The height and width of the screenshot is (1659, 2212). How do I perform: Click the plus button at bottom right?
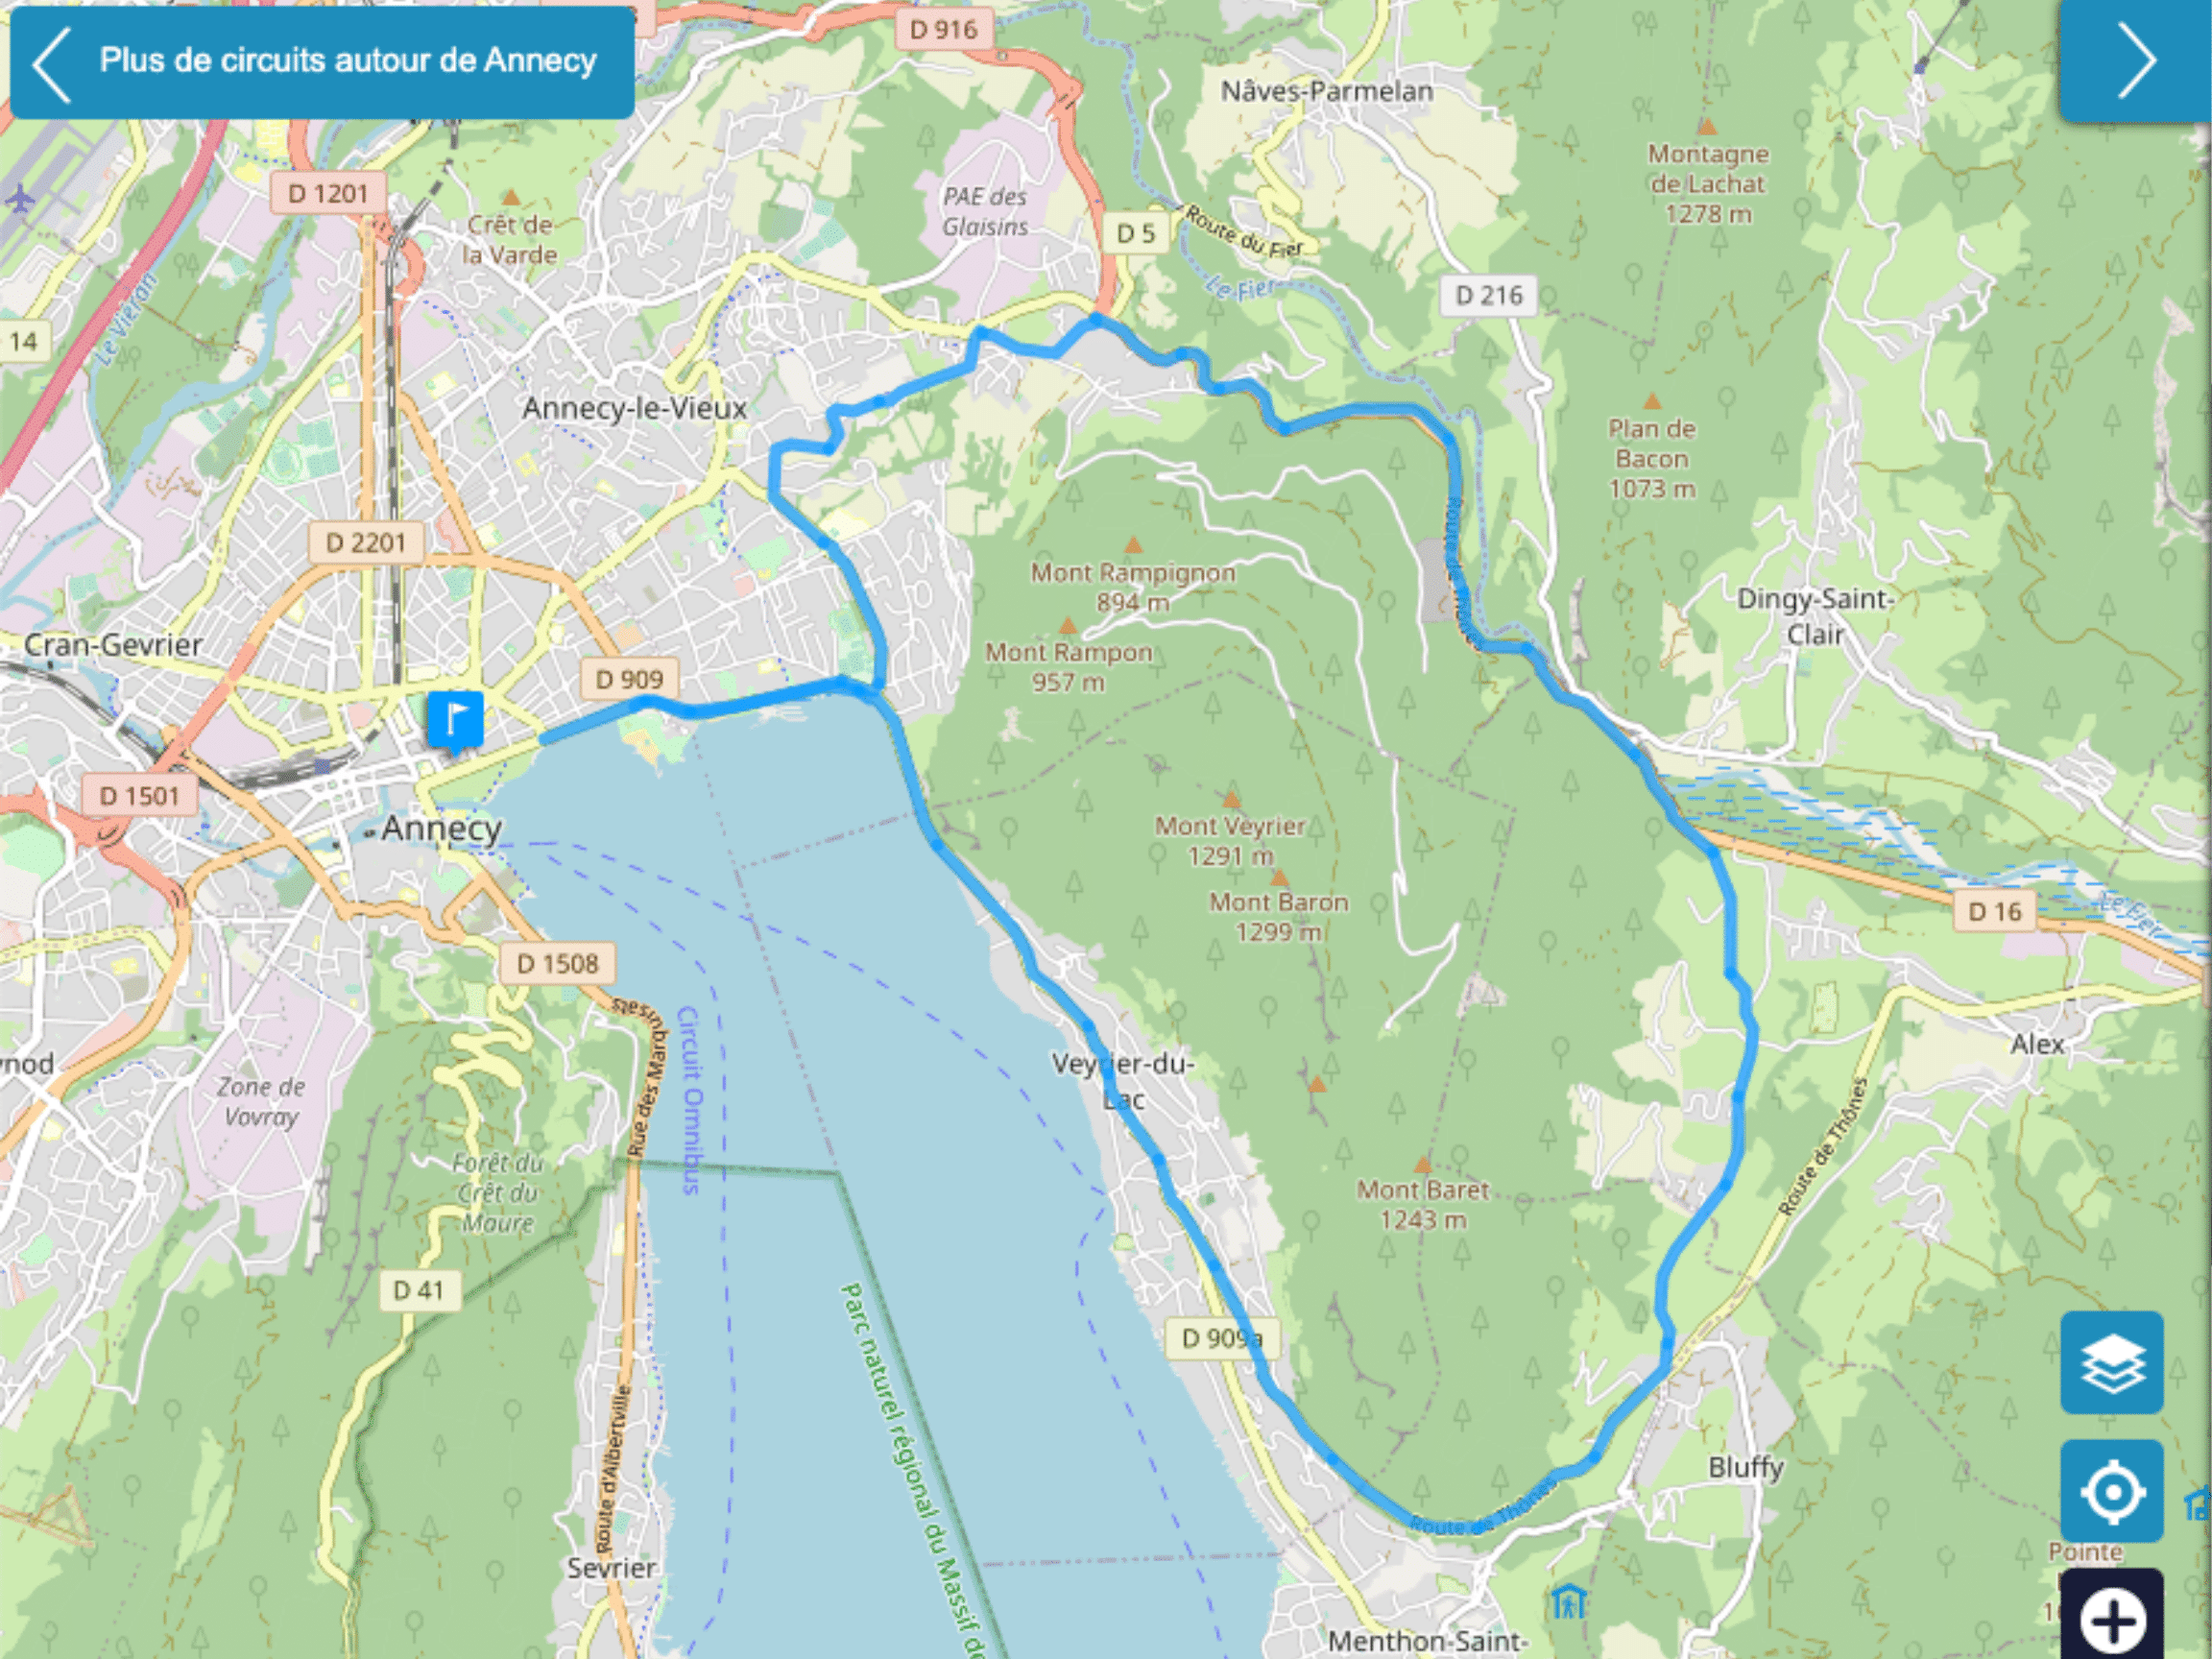pos(2111,1618)
